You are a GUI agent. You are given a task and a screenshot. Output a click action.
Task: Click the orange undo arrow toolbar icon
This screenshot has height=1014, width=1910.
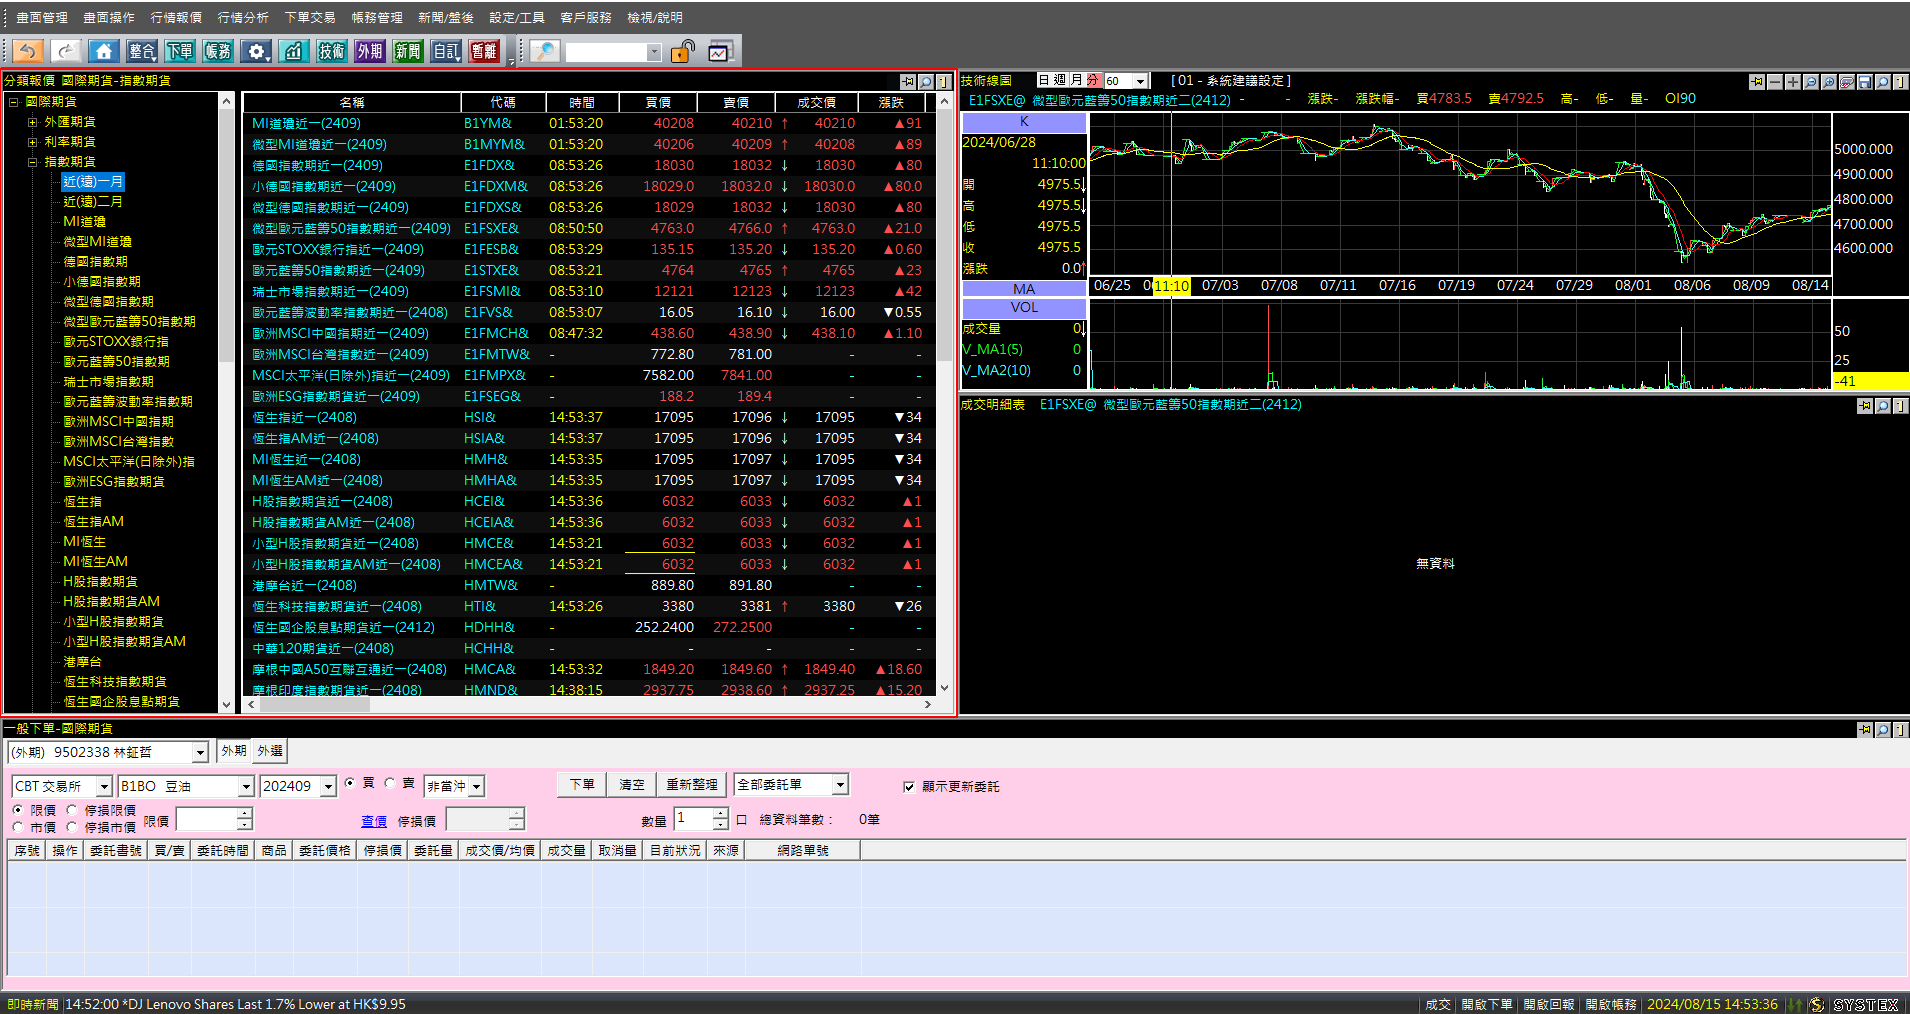(28, 51)
